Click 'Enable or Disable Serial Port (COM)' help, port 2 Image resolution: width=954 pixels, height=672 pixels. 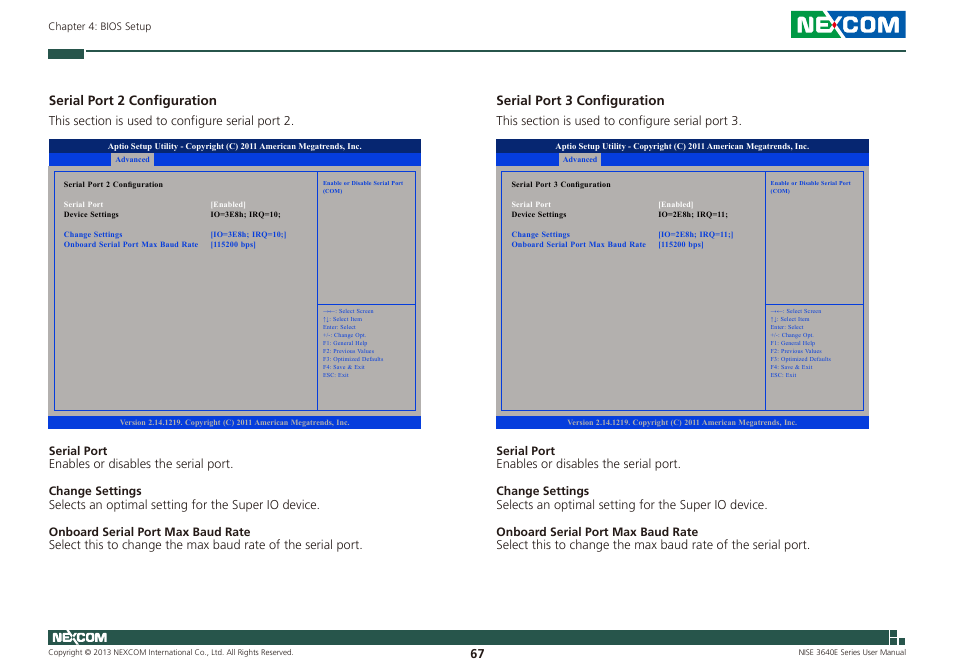pos(363,187)
